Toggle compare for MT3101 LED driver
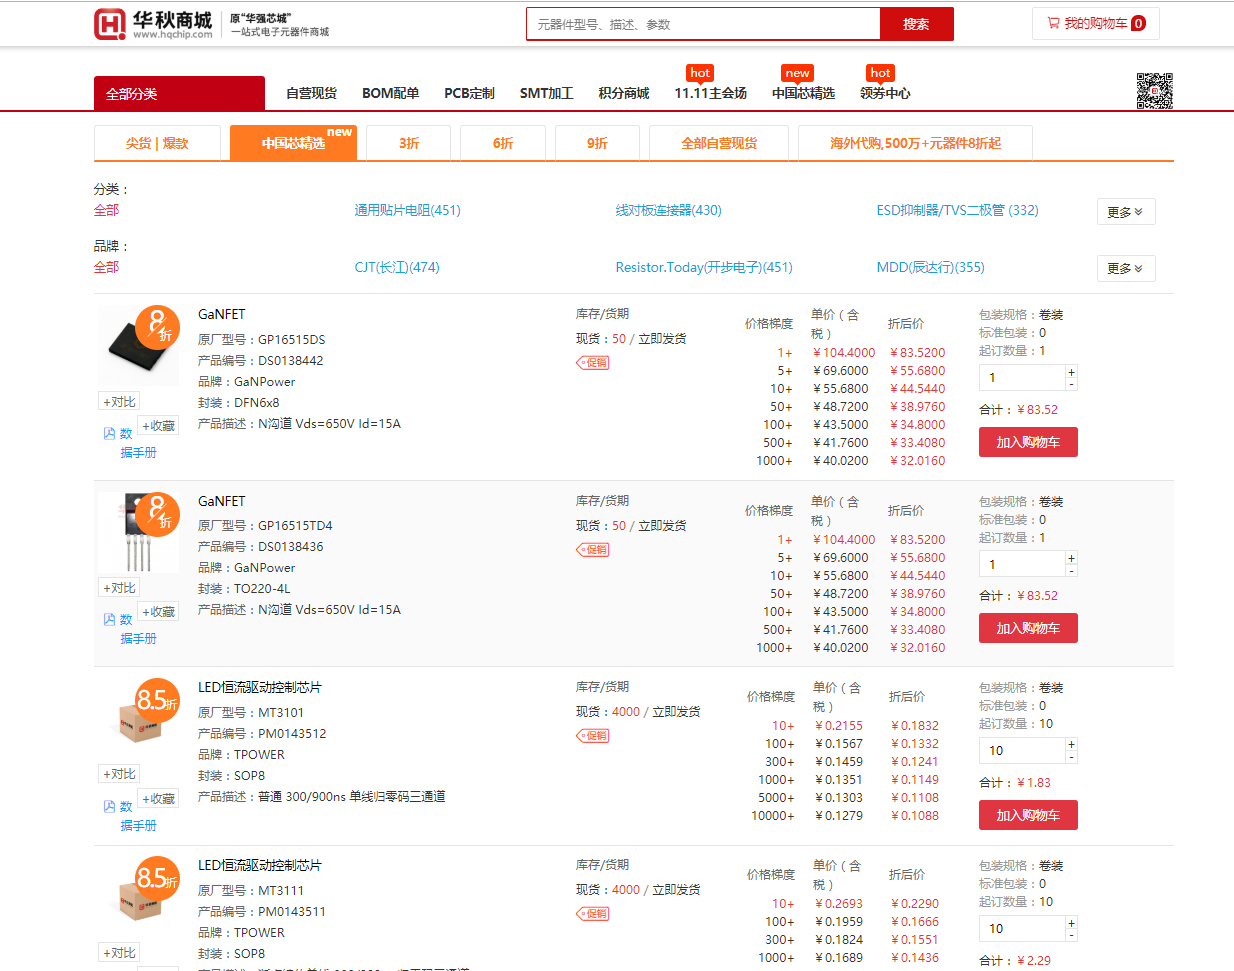1234x971 pixels. (x=119, y=774)
